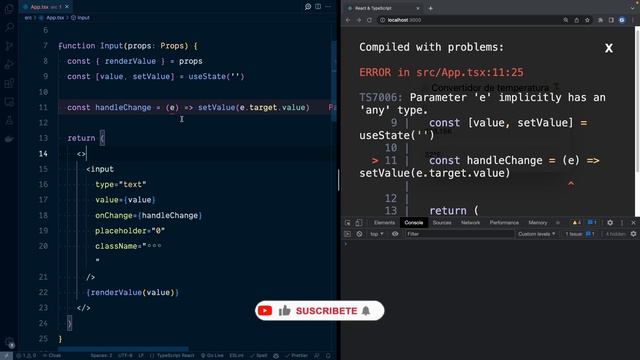640x360 pixels.
Task: Select the React & TypeScript browser tab
Action: 383,8
